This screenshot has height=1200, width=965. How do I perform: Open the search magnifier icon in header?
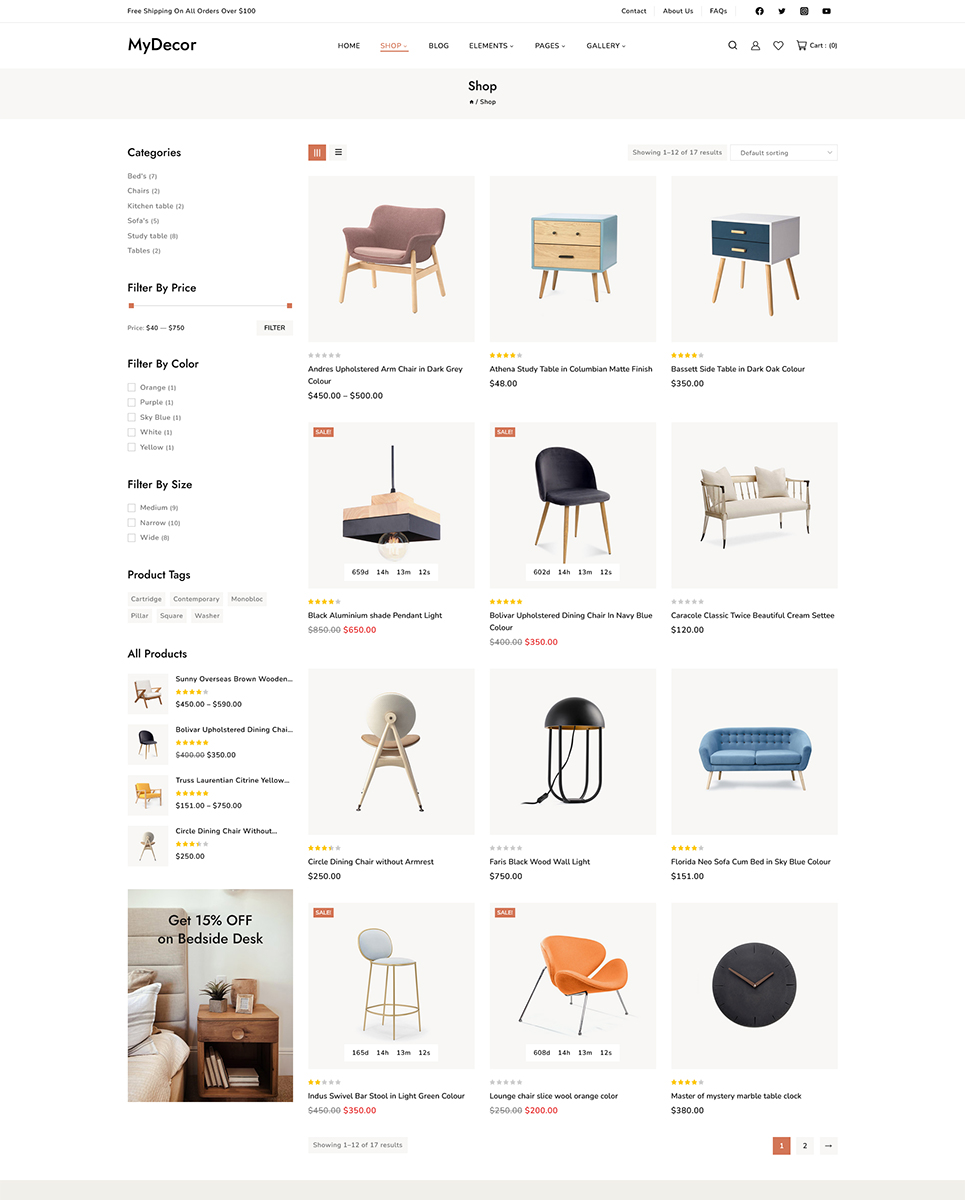pyautogui.click(x=732, y=45)
